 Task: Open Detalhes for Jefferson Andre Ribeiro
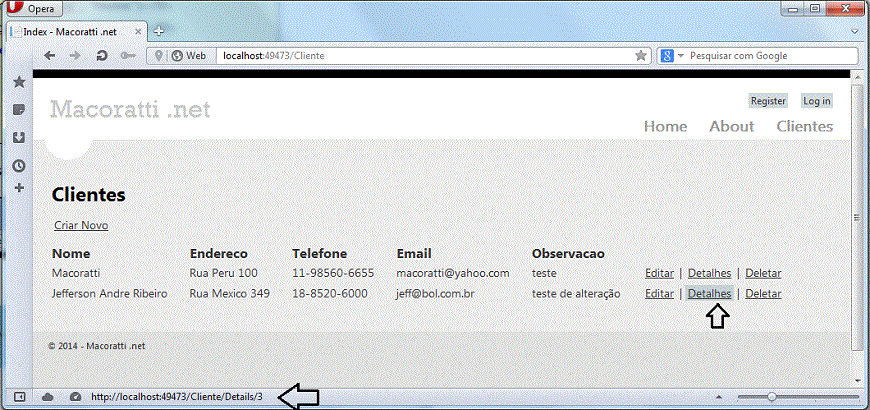709,294
